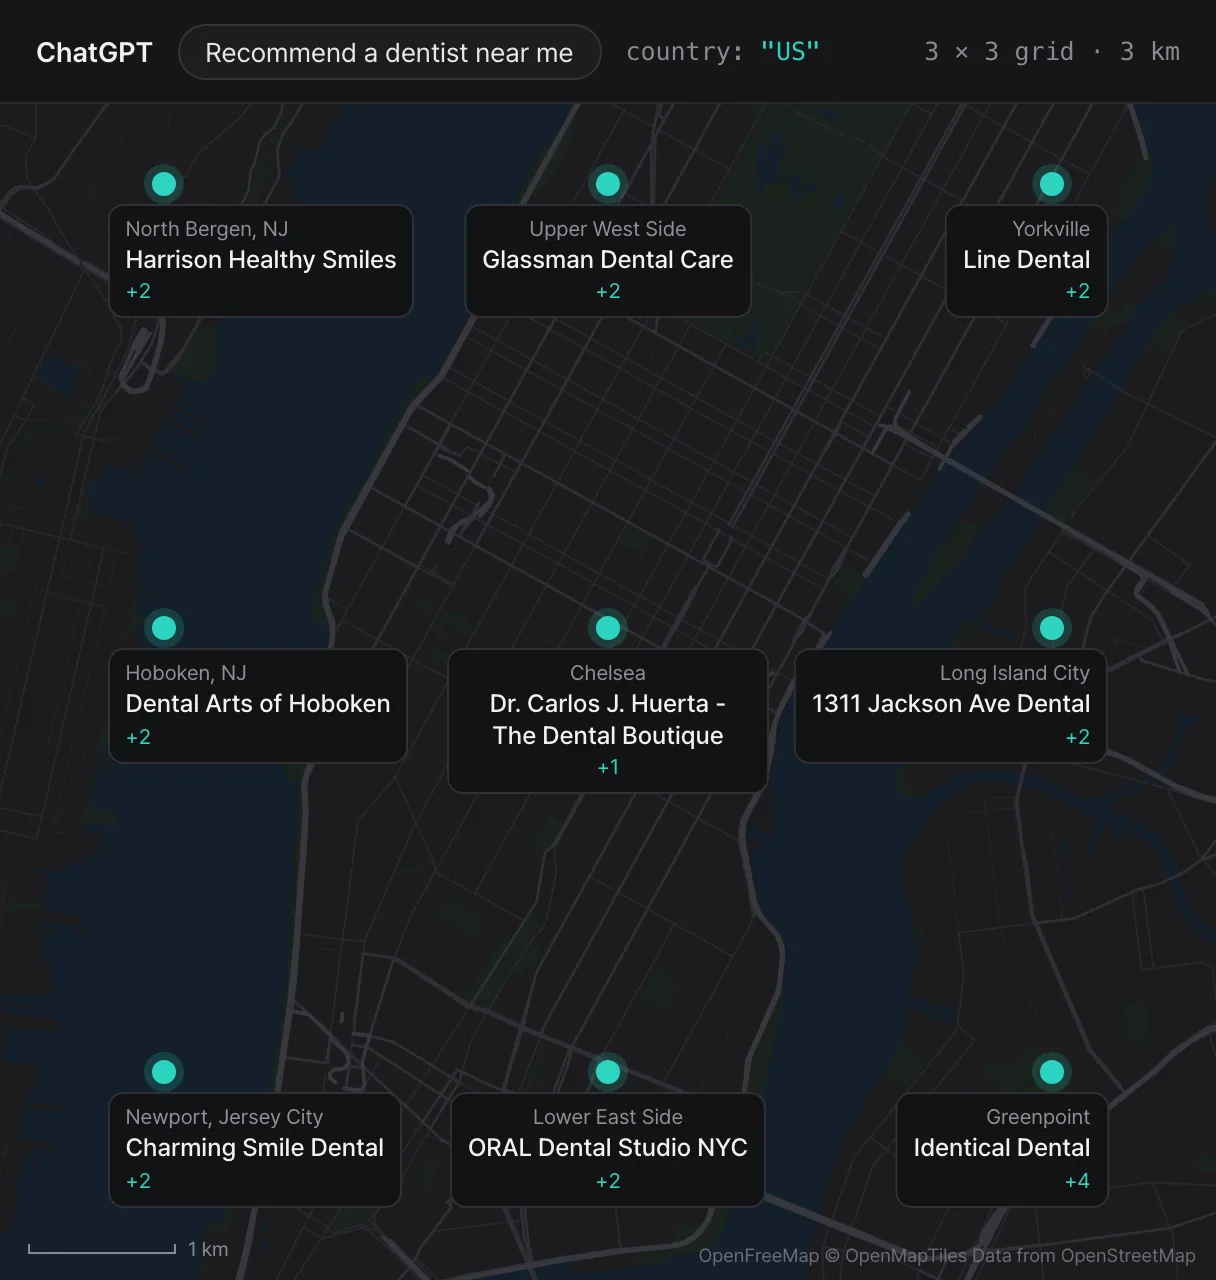Click the Newport, Jersey City label
The height and width of the screenshot is (1280, 1216).
[224, 1117]
